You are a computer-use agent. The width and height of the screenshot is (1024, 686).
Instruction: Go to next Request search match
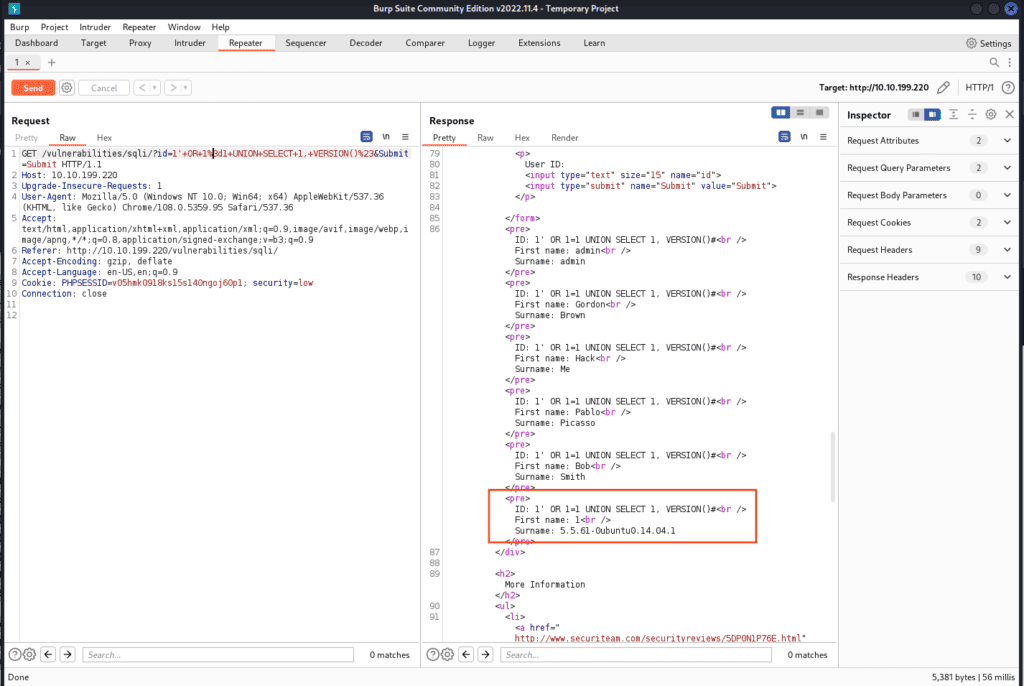[x=68, y=655]
